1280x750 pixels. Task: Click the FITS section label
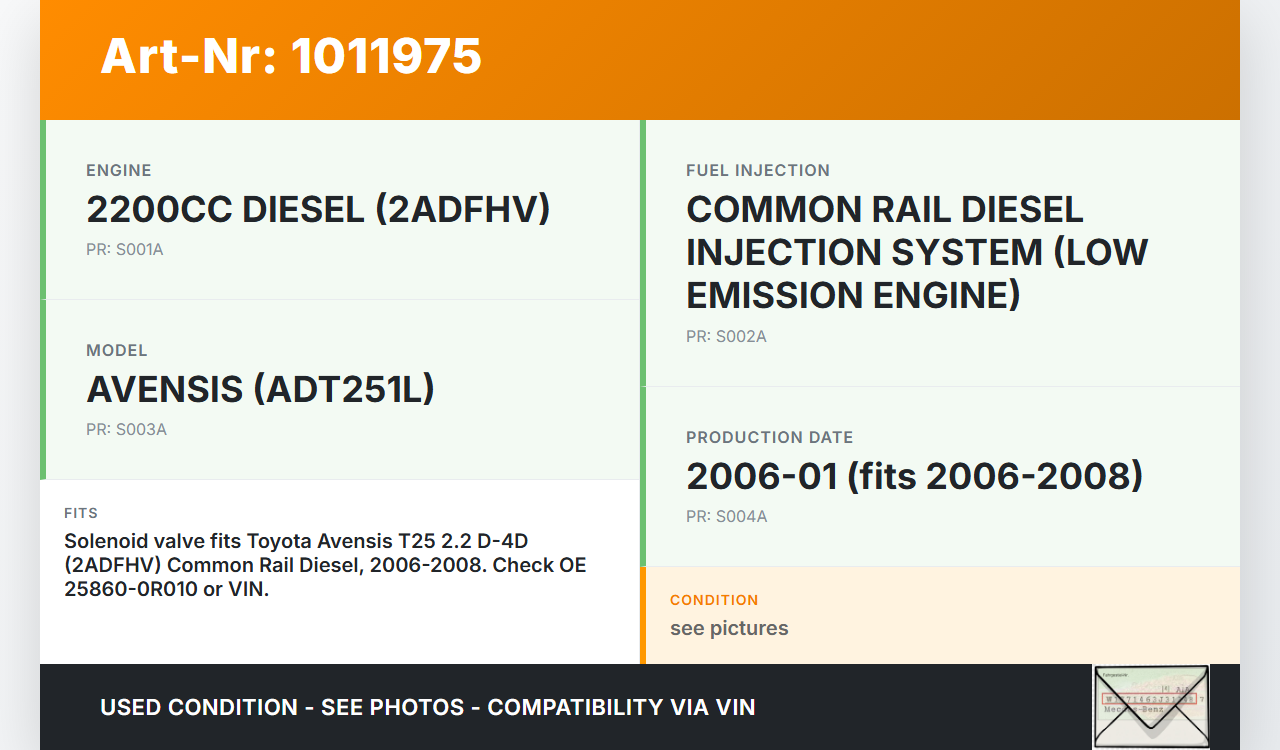click(x=81, y=513)
